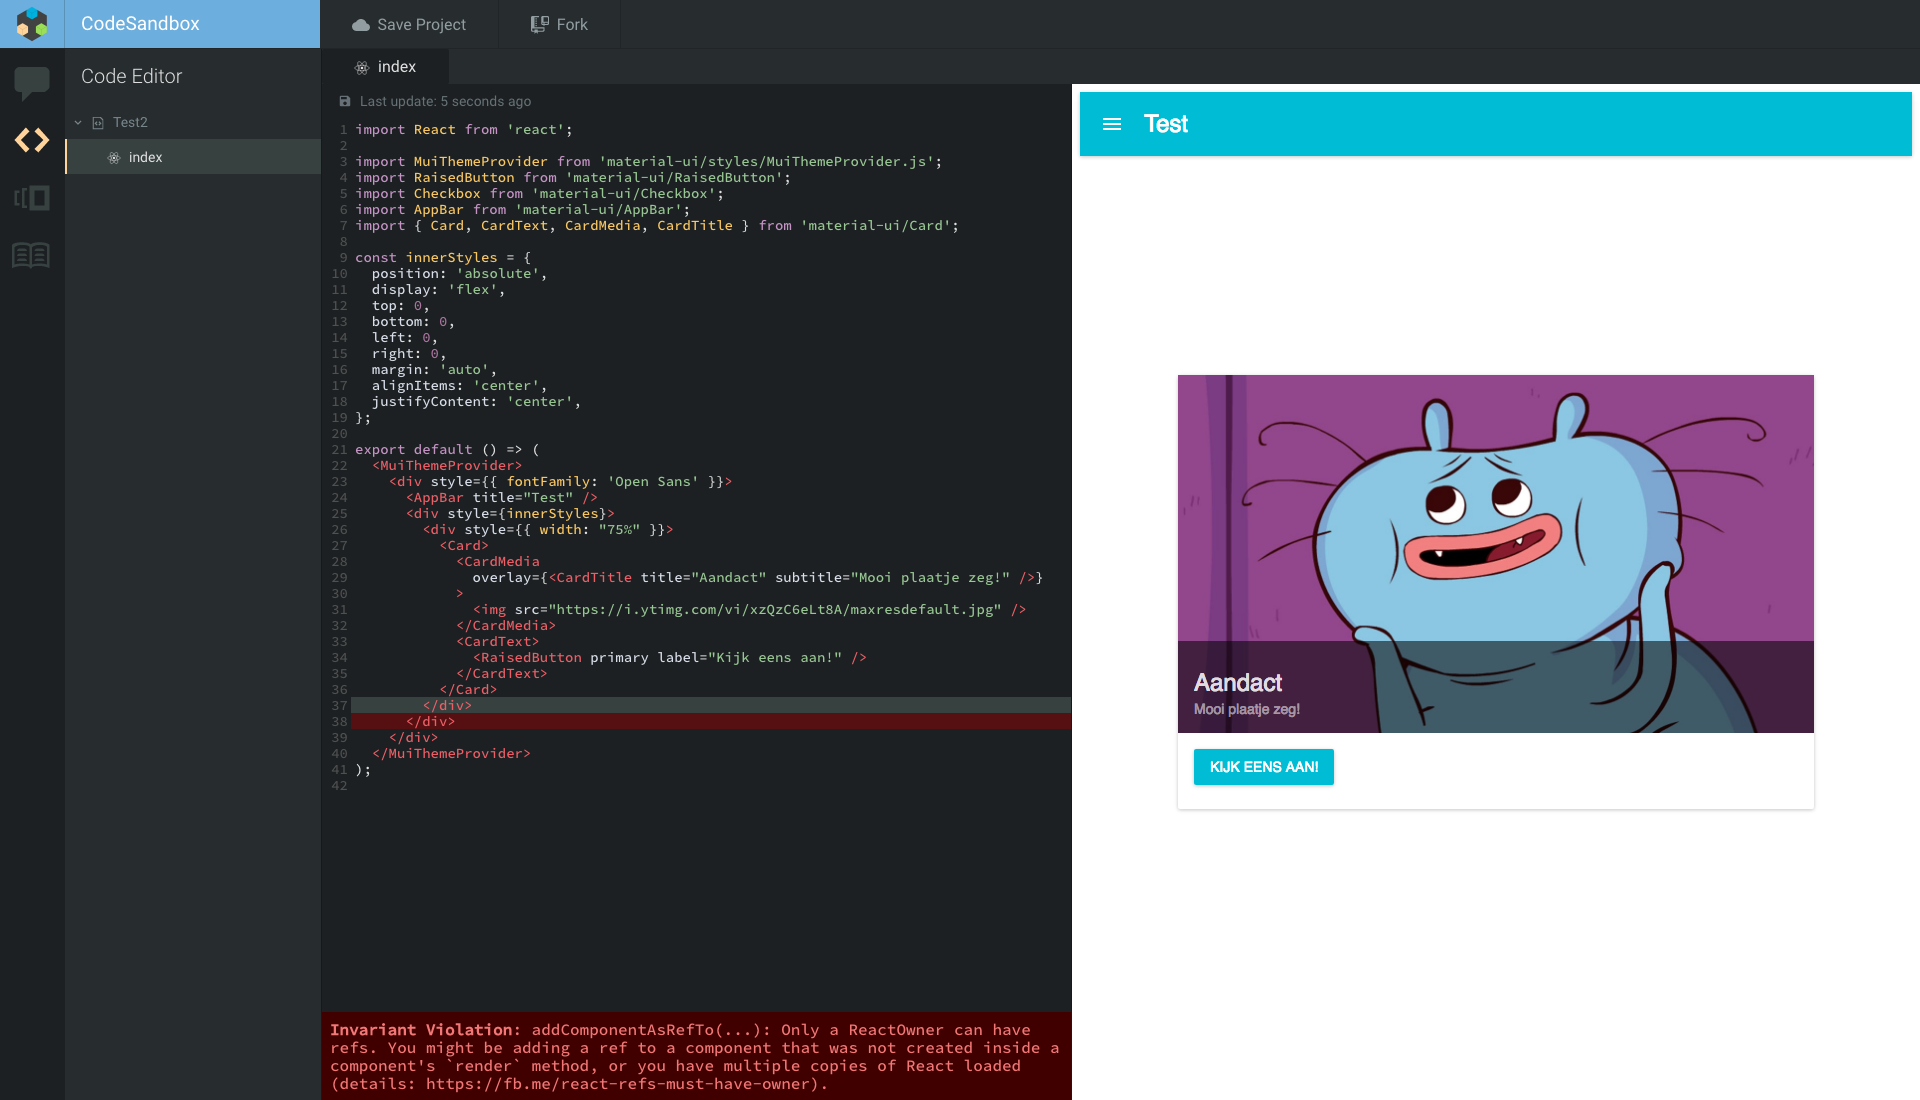Click the hamburger menu in Test app bar
This screenshot has height=1100, width=1920.
[x=1112, y=124]
